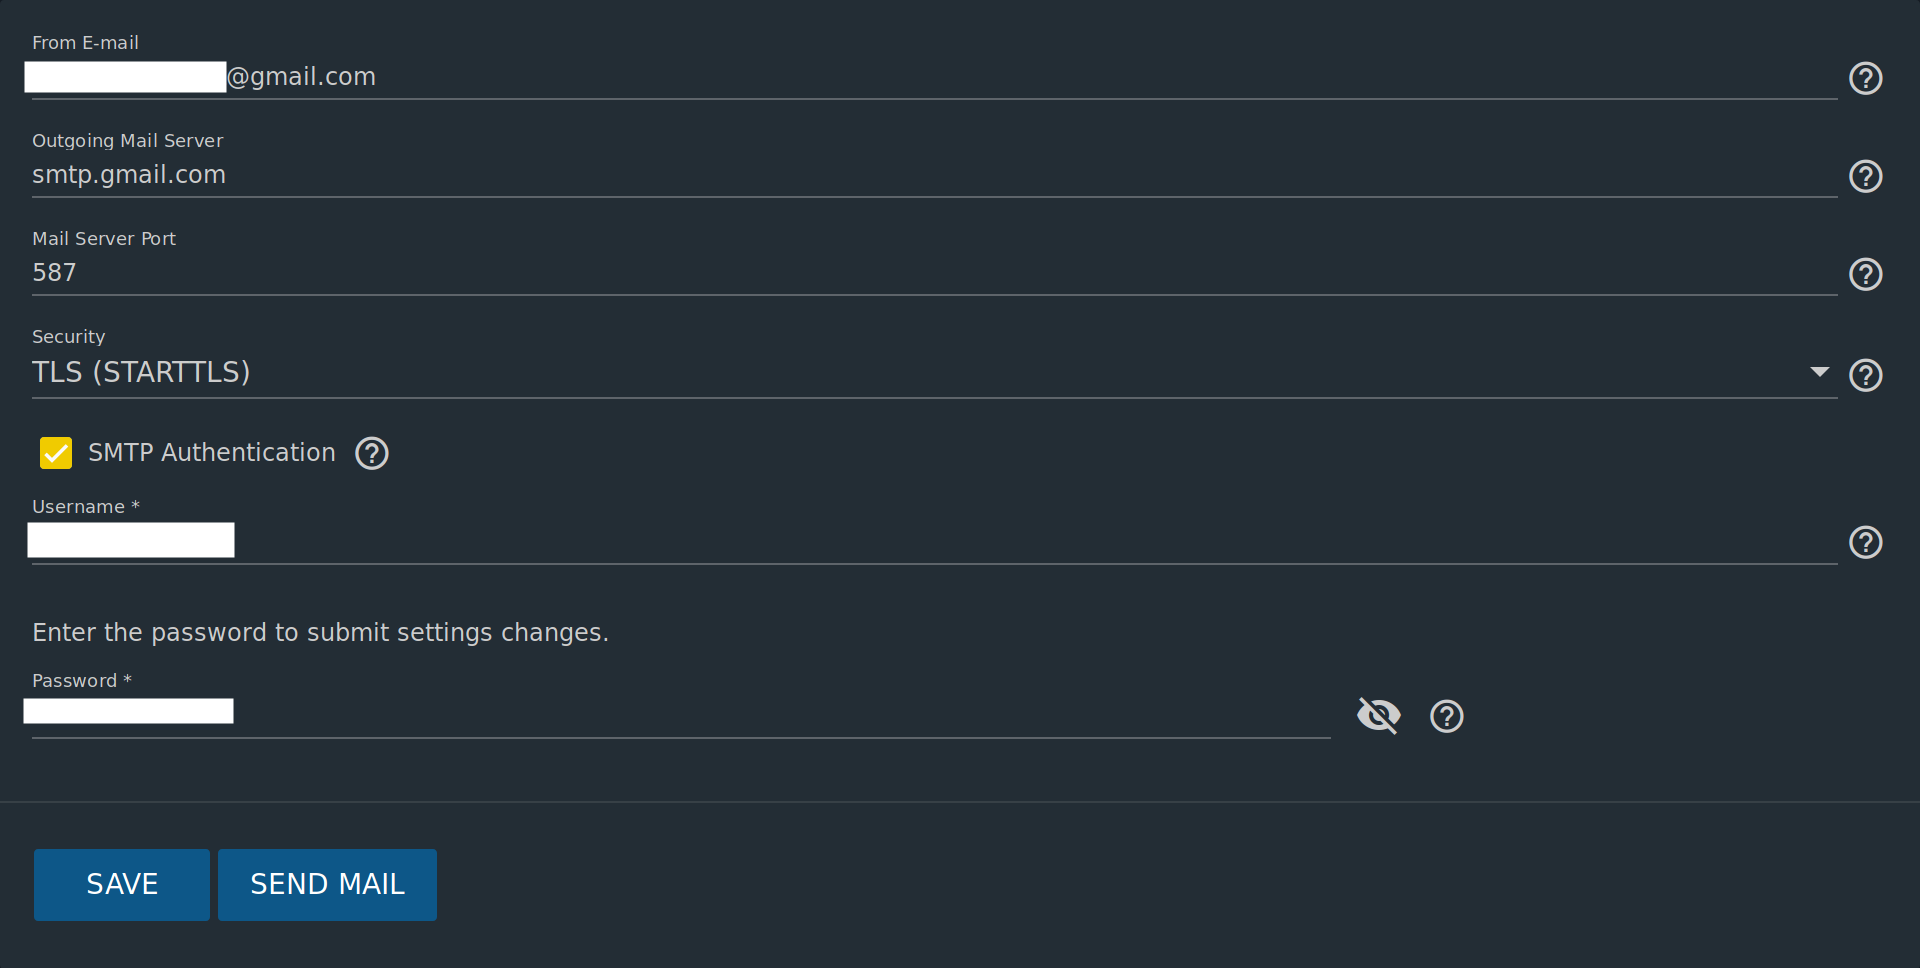Open help for Outgoing Mail Server
This screenshot has width=1920, height=968.
(x=1865, y=176)
